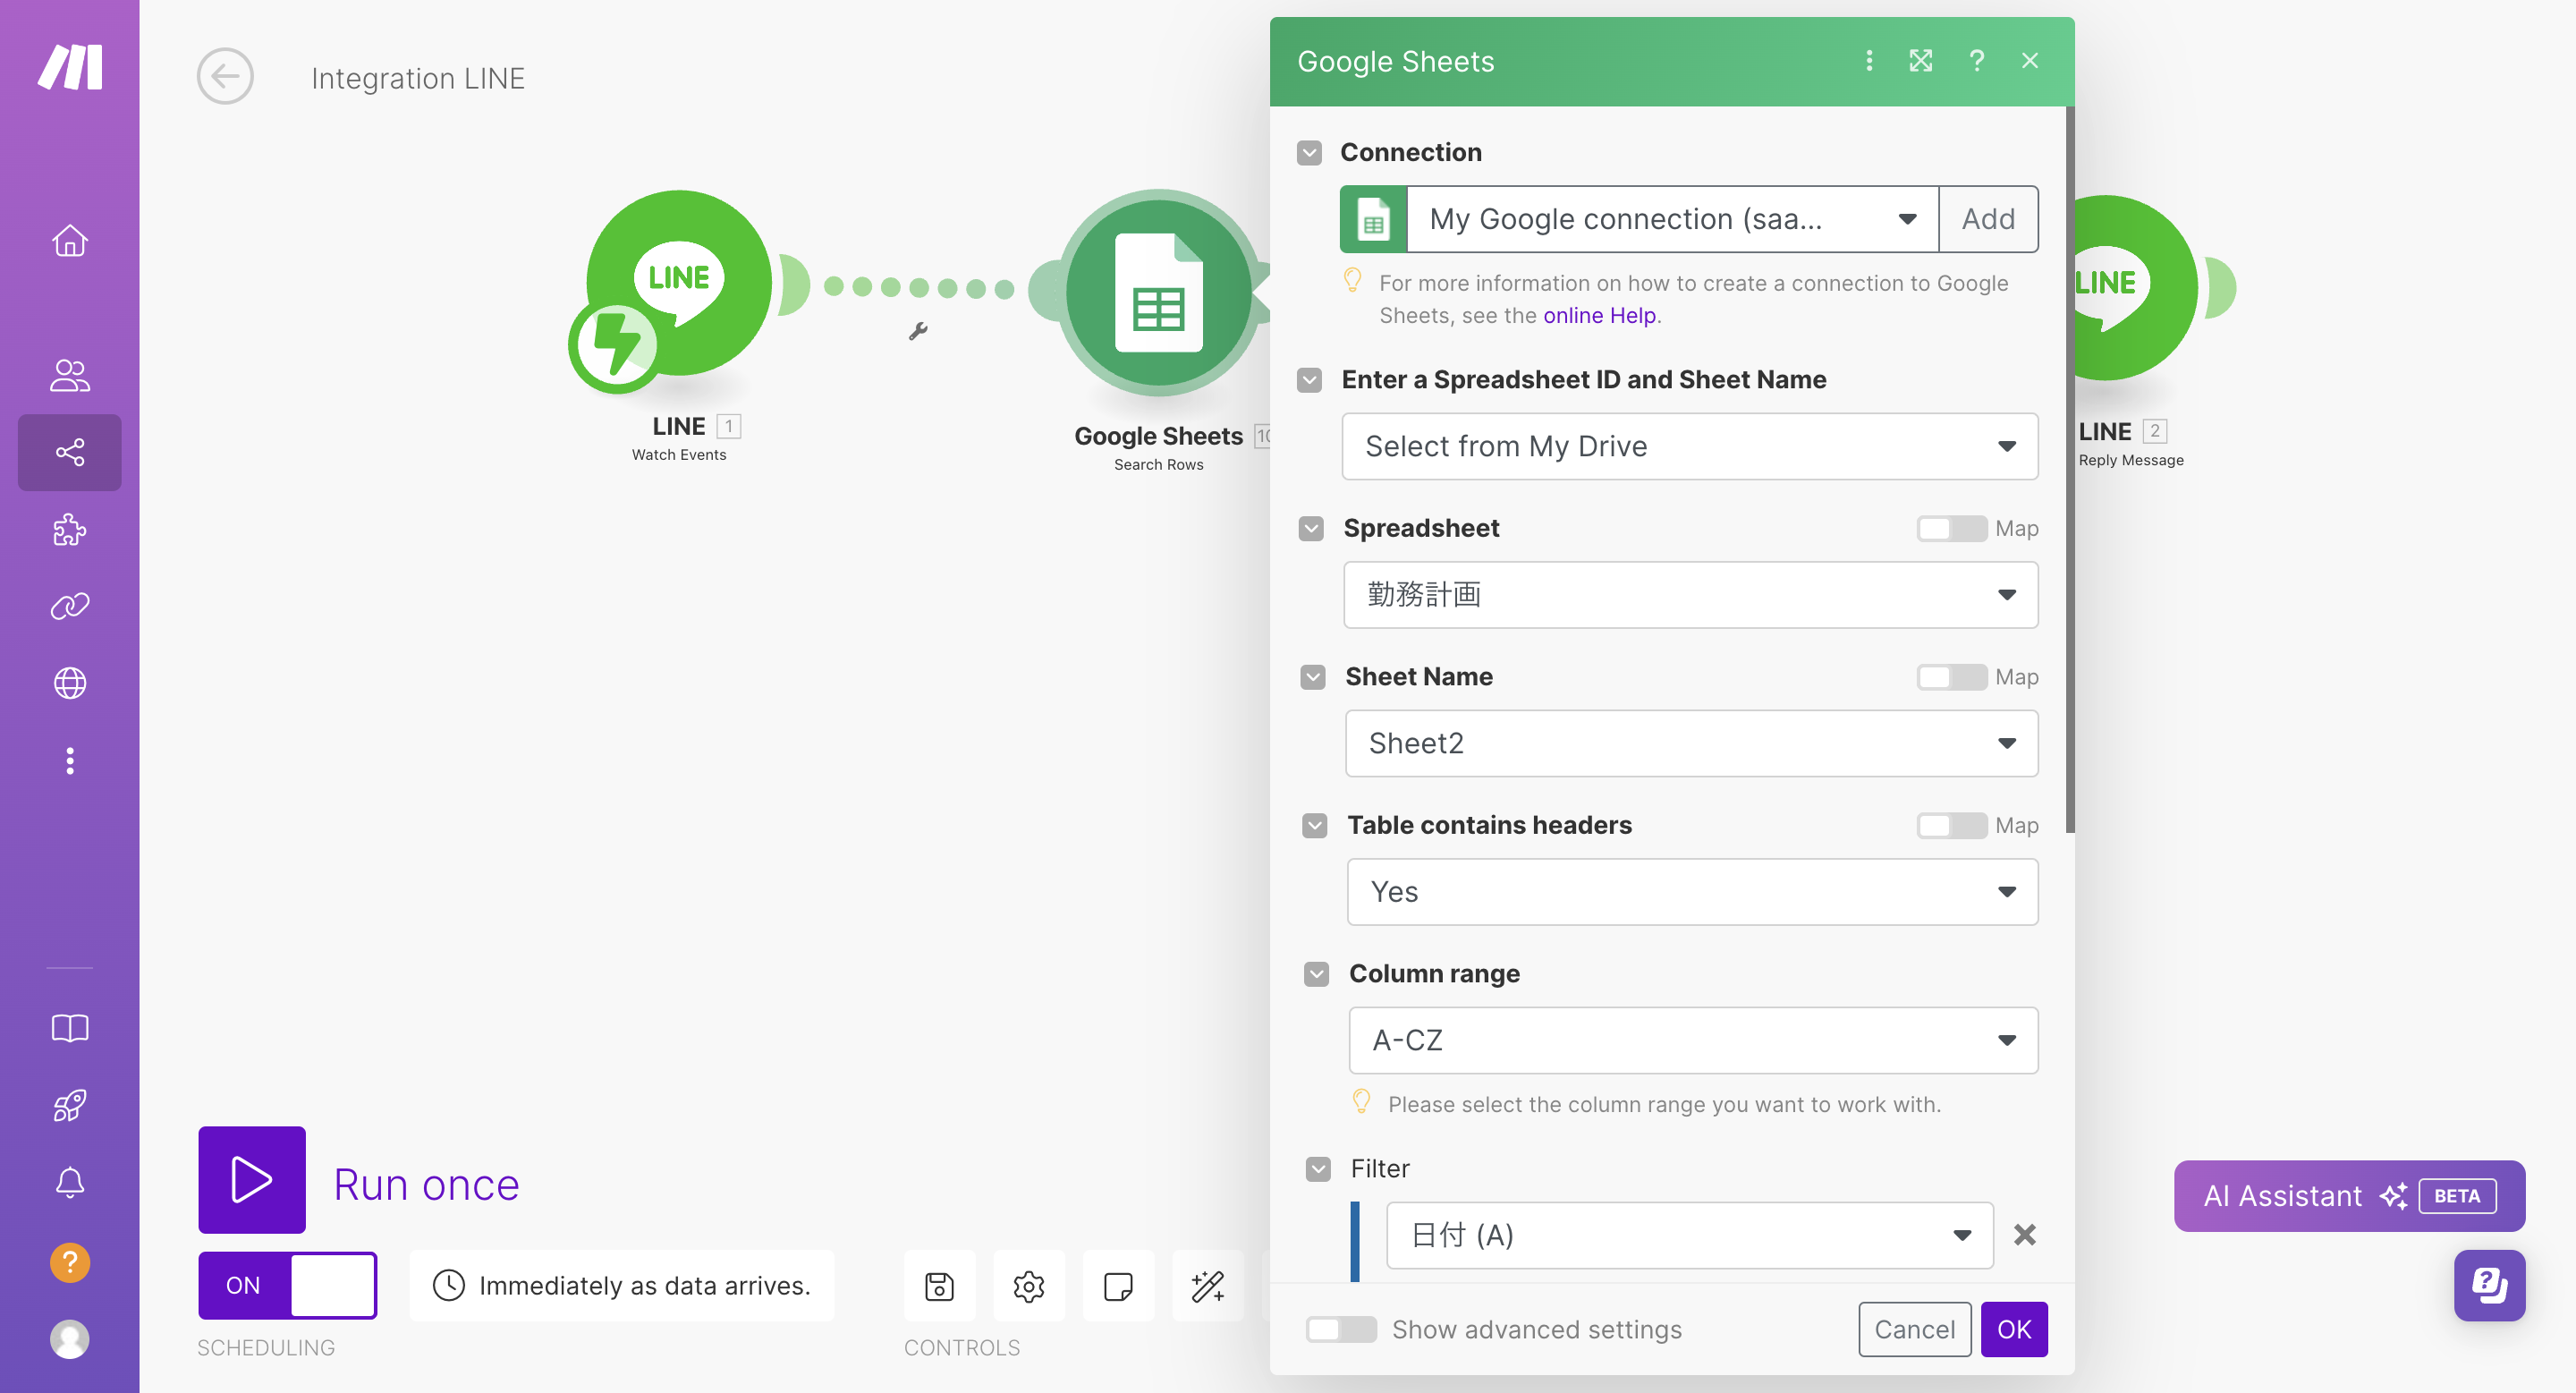The height and width of the screenshot is (1393, 2576).
Task: Open the Webhooks globe icon
Action: [69, 683]
